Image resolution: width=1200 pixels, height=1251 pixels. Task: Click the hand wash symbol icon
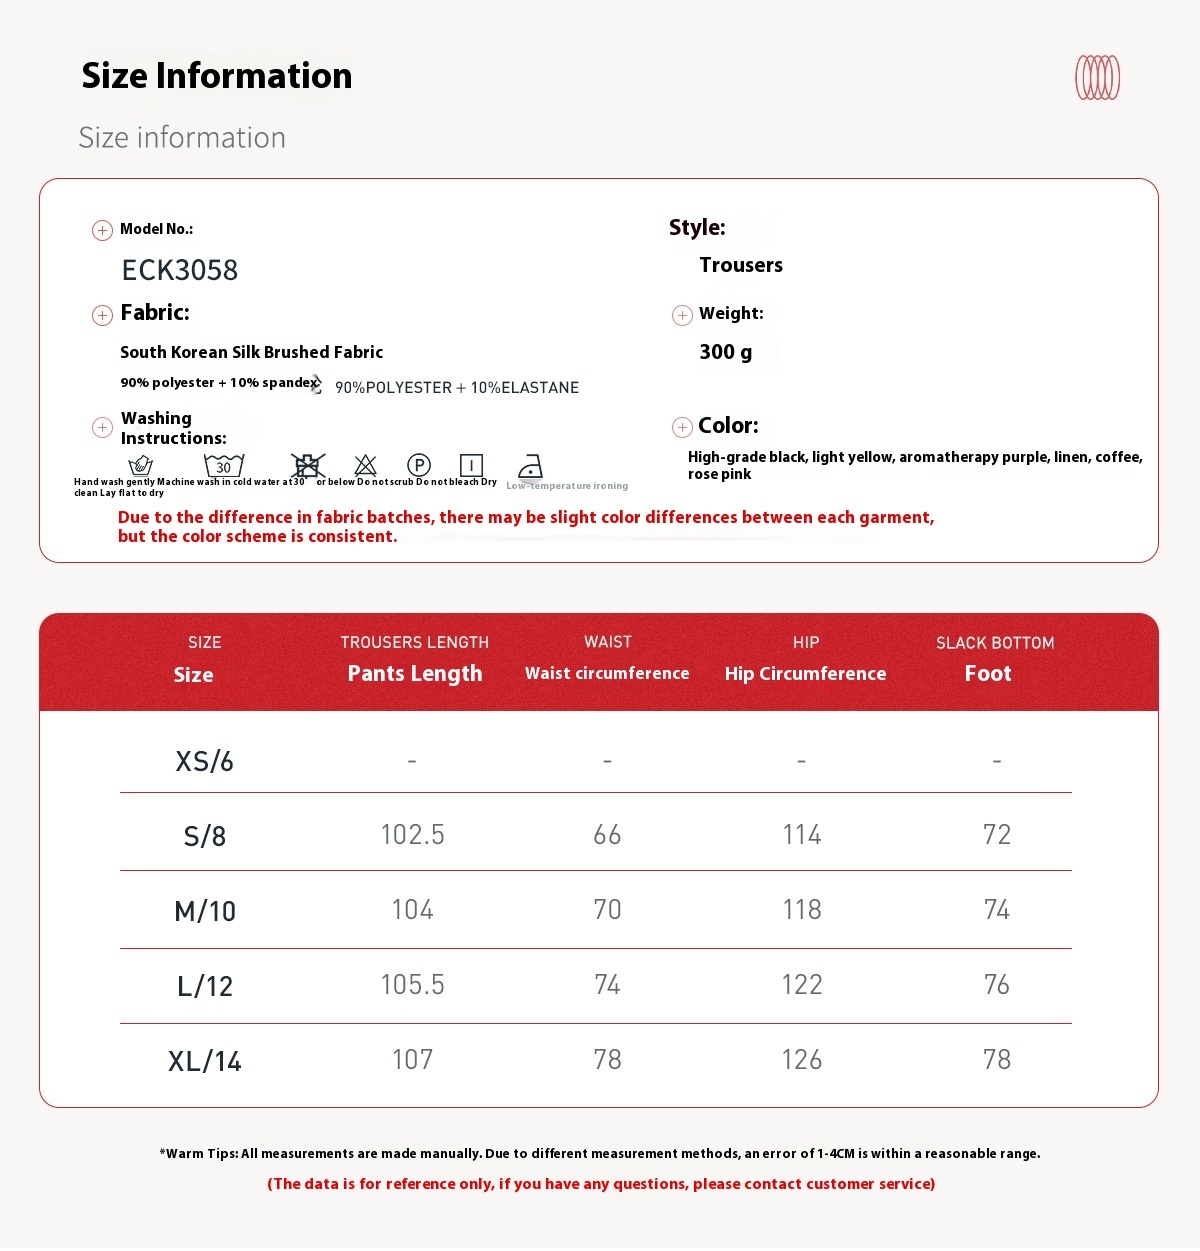point(141,466)
